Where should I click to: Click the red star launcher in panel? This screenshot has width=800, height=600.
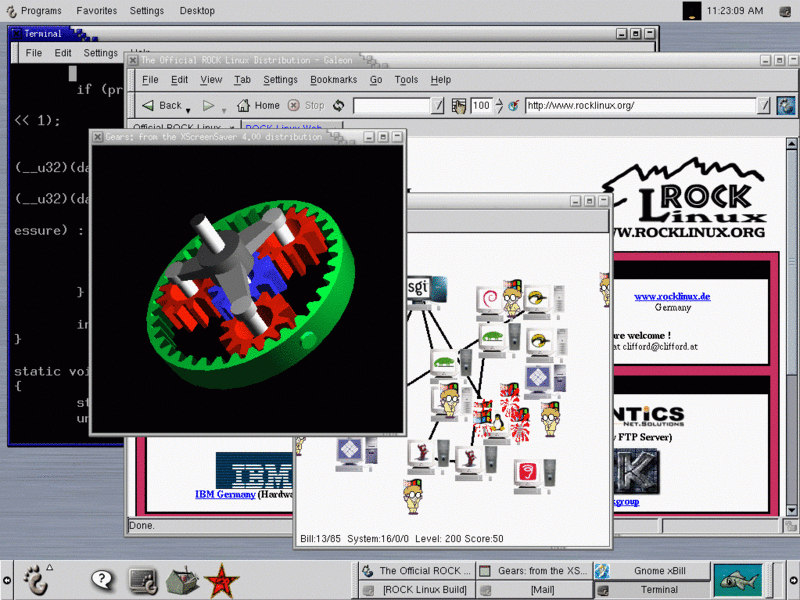pos(221,581)
